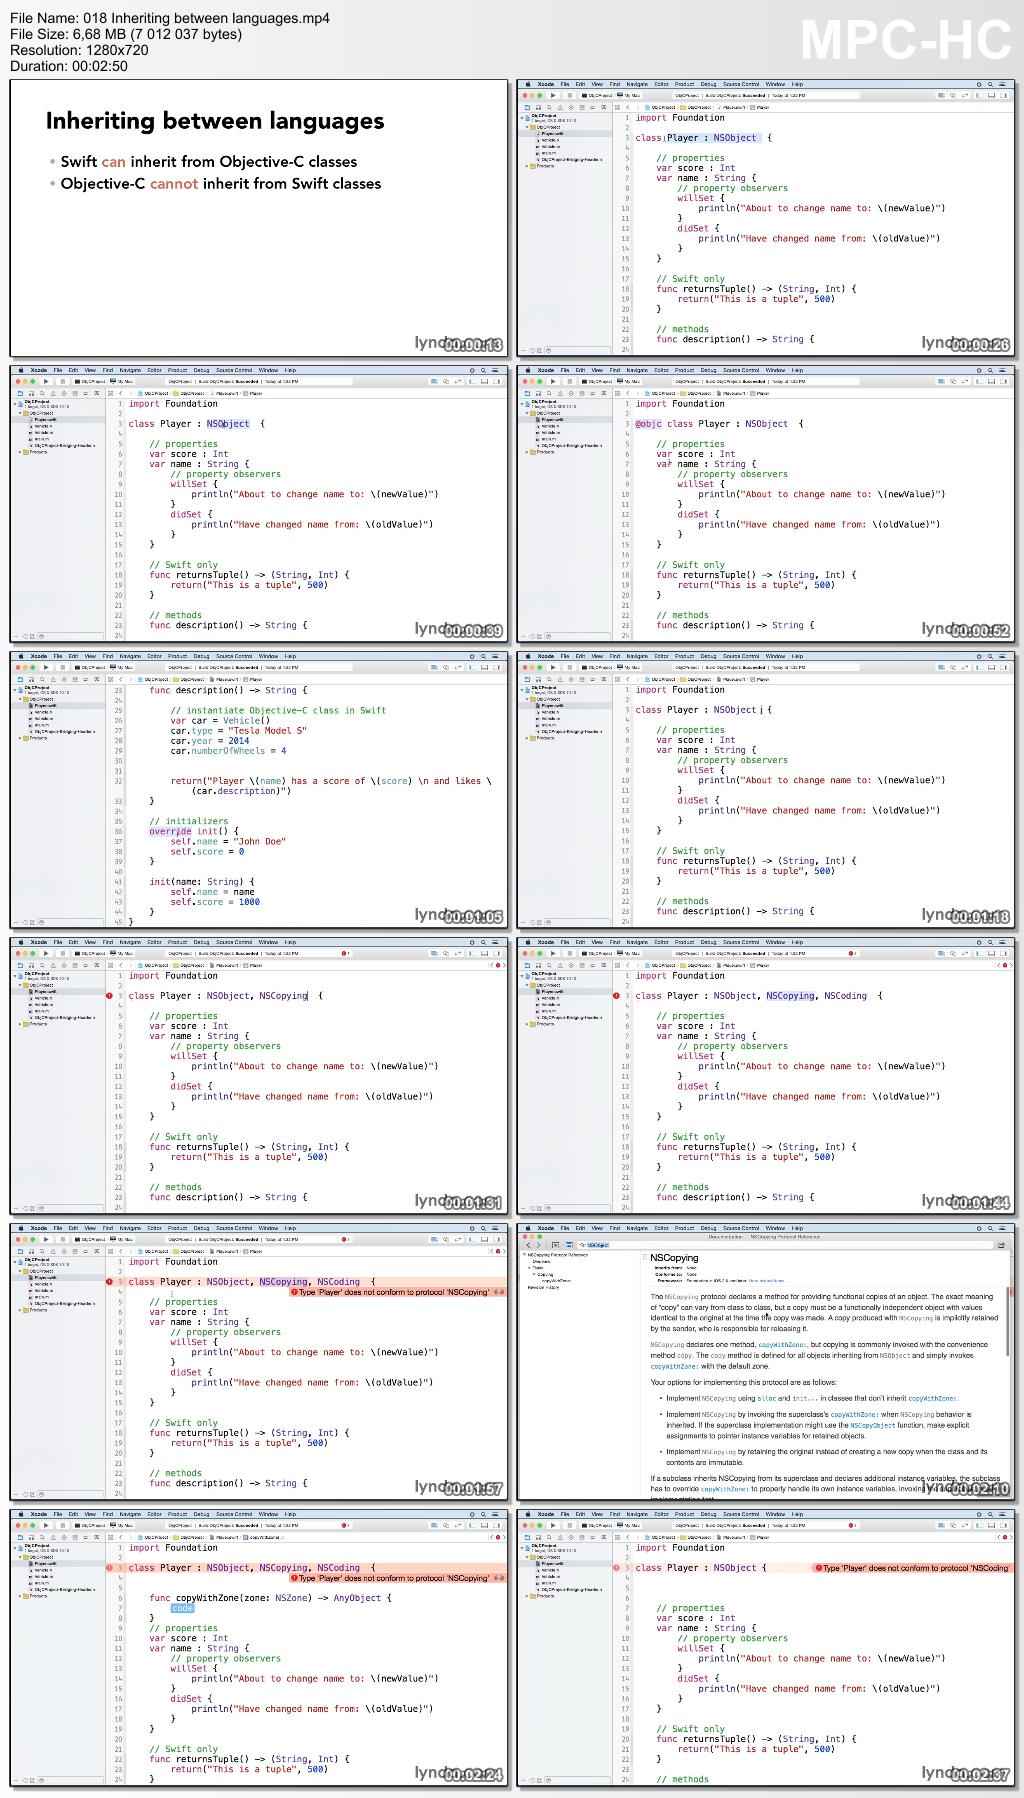Open the Window menu in the 00:00:26 frame
Viewport: 1024px width, 1798px height.
coord(775,84)
